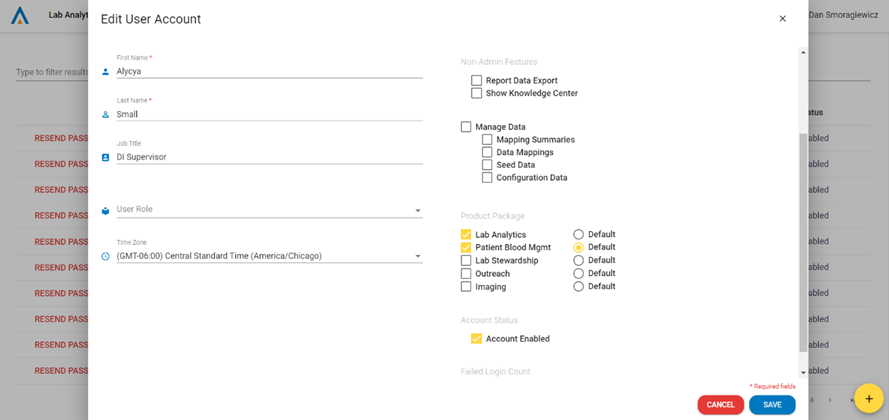Select Default radio for Outreach
Image resolution: width=889 pixels, height=420 pixels.
578,274
